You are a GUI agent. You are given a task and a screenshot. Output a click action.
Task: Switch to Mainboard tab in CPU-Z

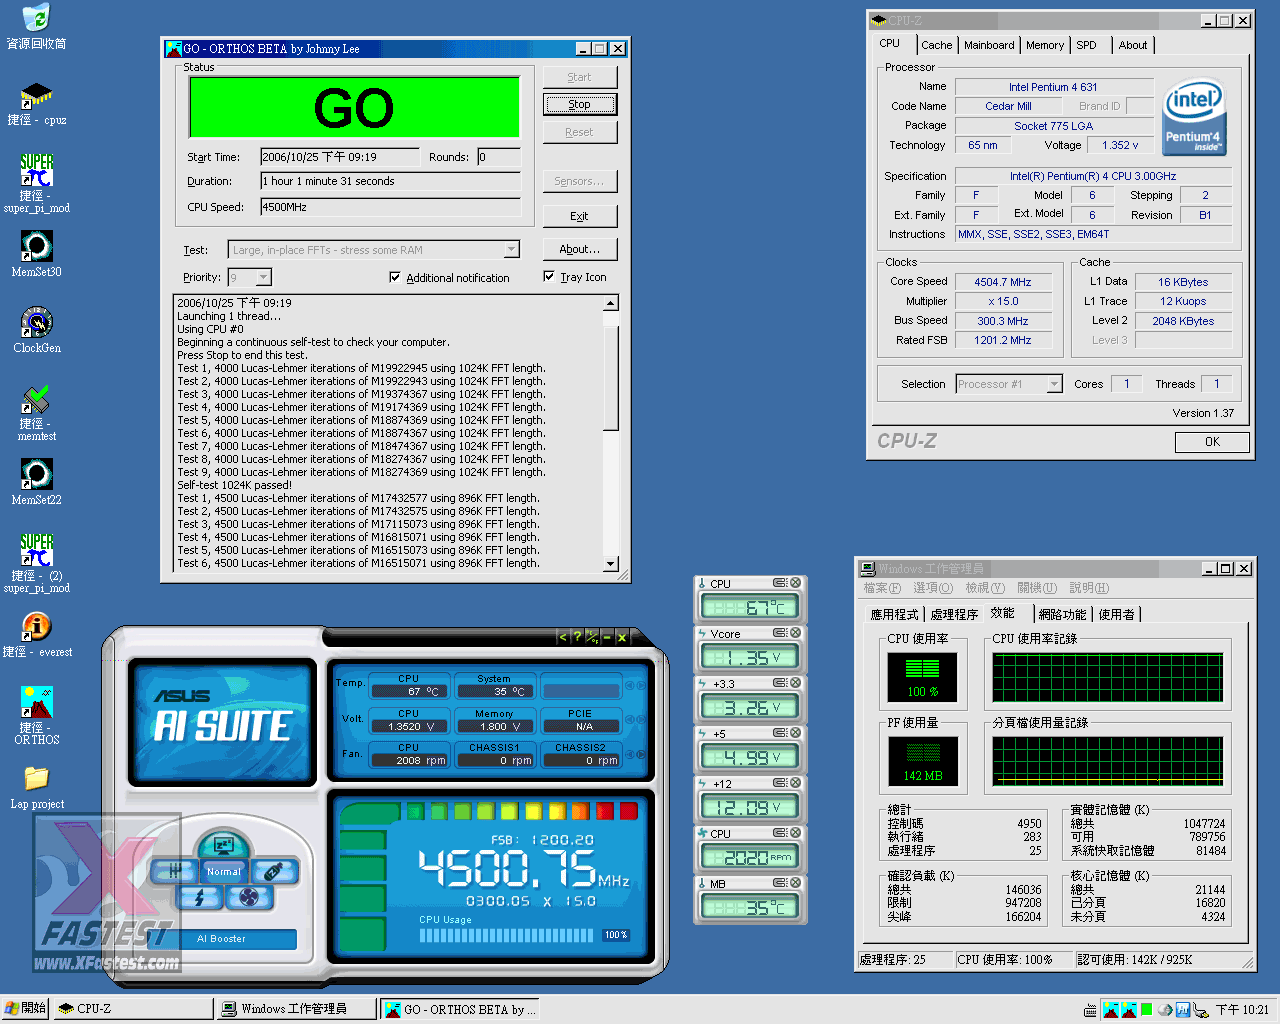[x=989, y=45]
